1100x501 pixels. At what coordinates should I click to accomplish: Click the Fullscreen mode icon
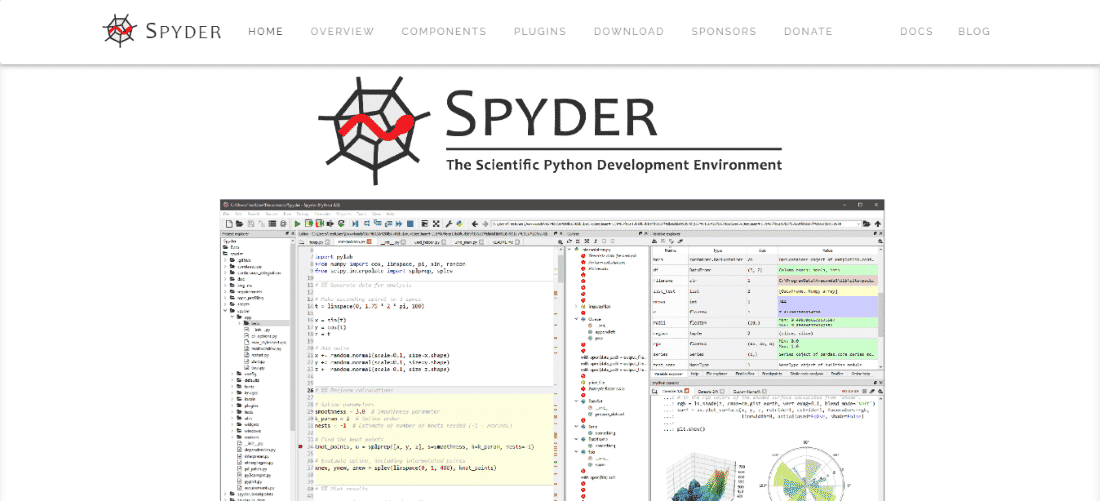click(436, 224)
